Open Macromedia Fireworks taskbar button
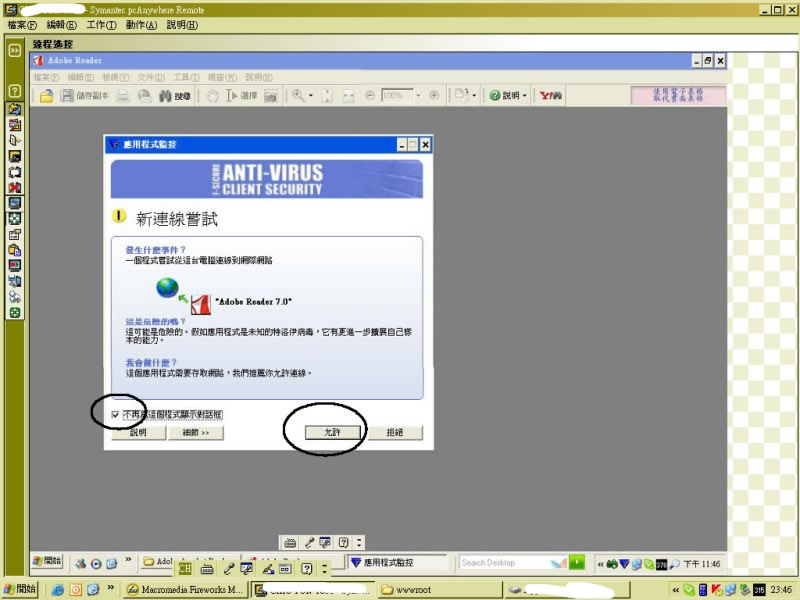Screen dimensions: 800x600 click(x=186, y=589)
